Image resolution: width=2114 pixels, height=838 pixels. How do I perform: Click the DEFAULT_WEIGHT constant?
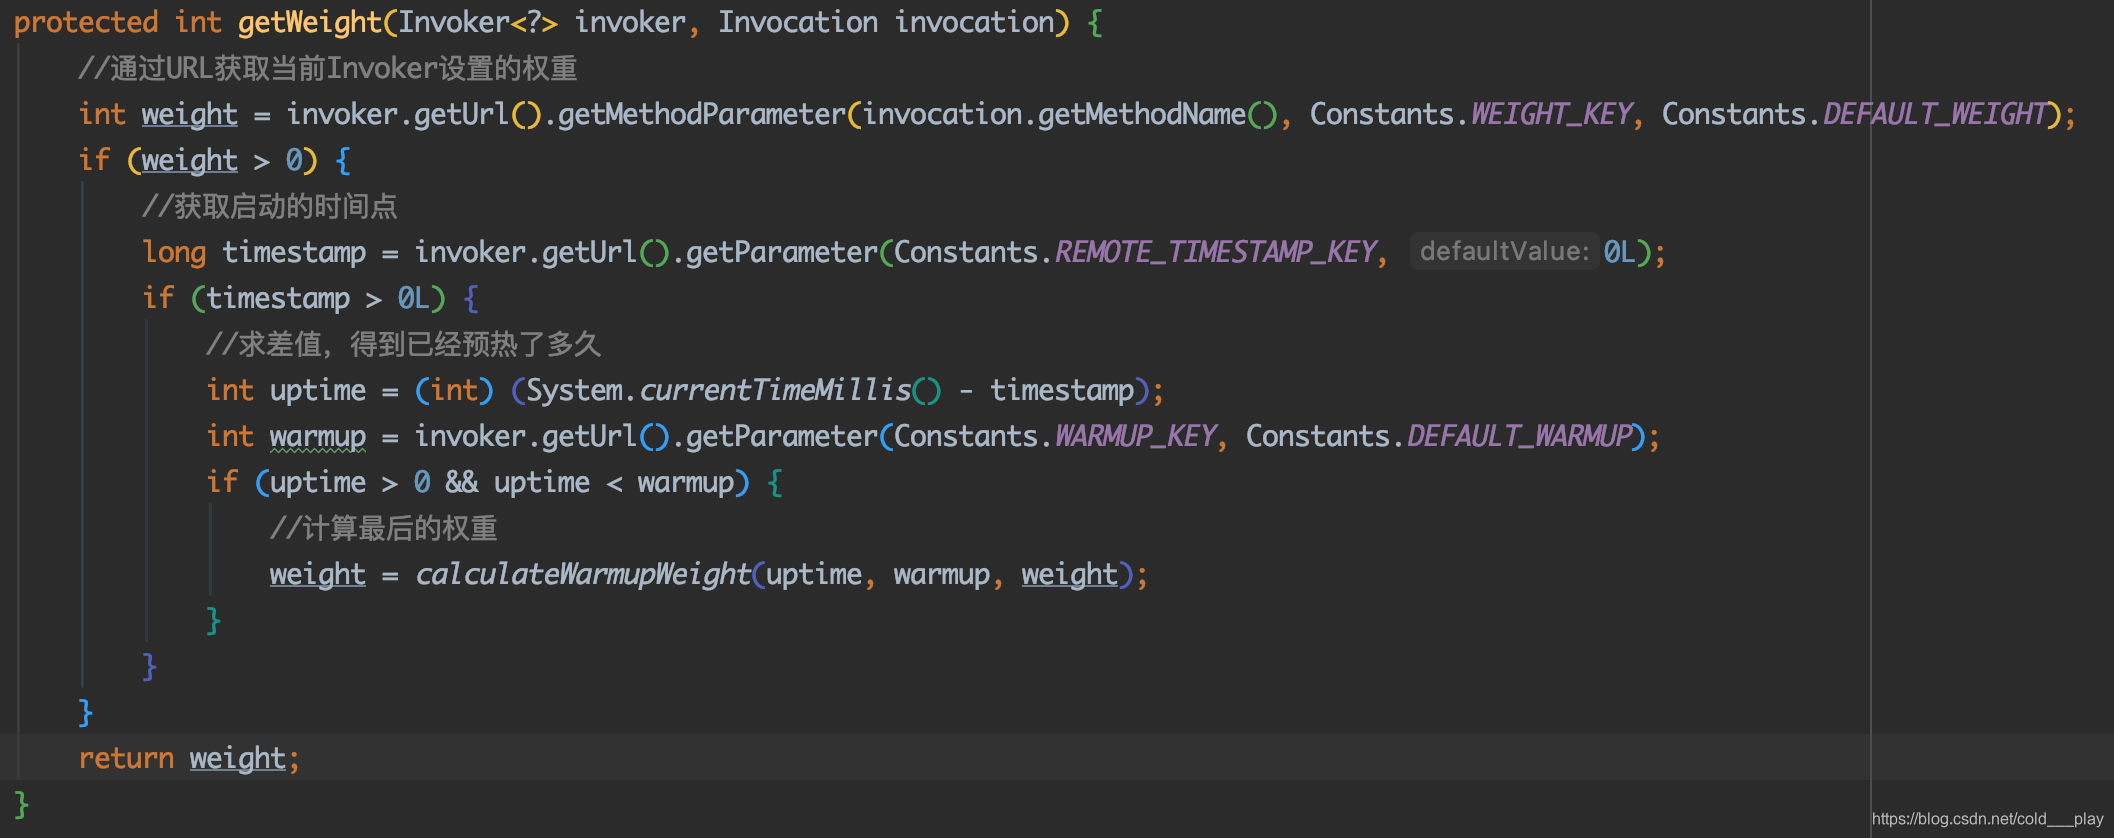[x=1935, y=114]
